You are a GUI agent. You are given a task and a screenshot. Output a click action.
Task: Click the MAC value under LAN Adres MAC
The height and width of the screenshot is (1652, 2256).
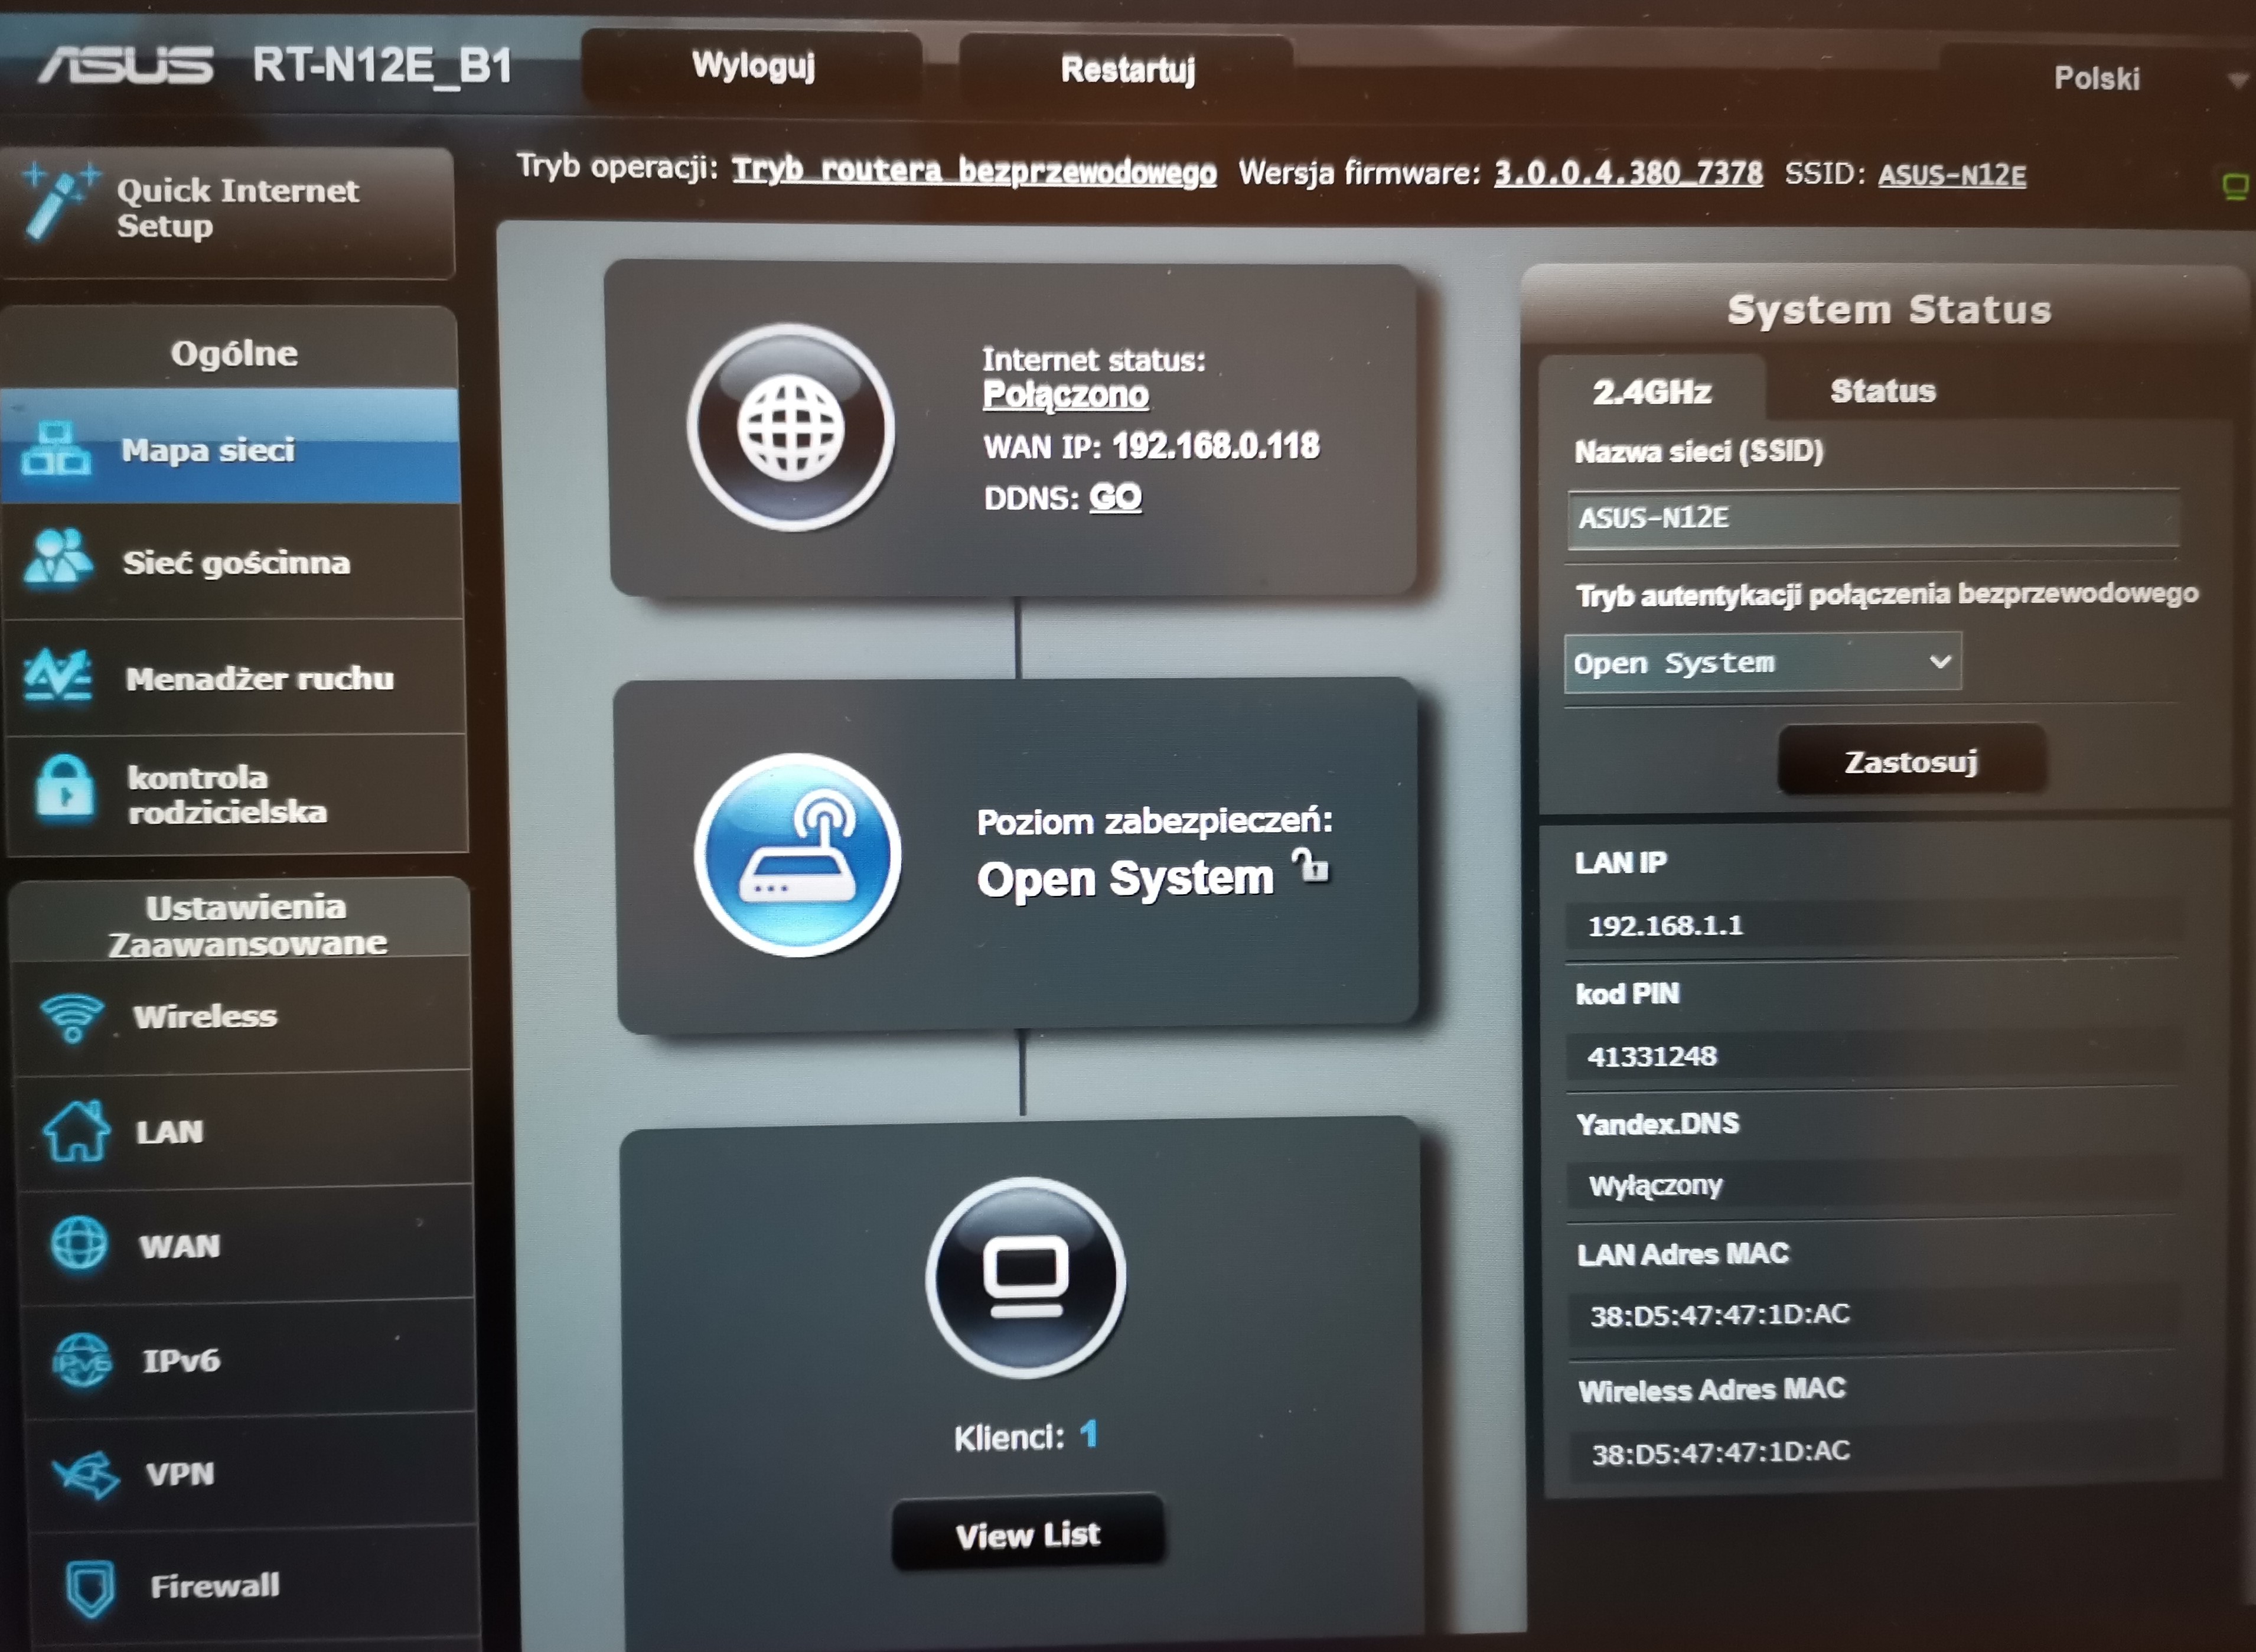tap(1720, 1314)
